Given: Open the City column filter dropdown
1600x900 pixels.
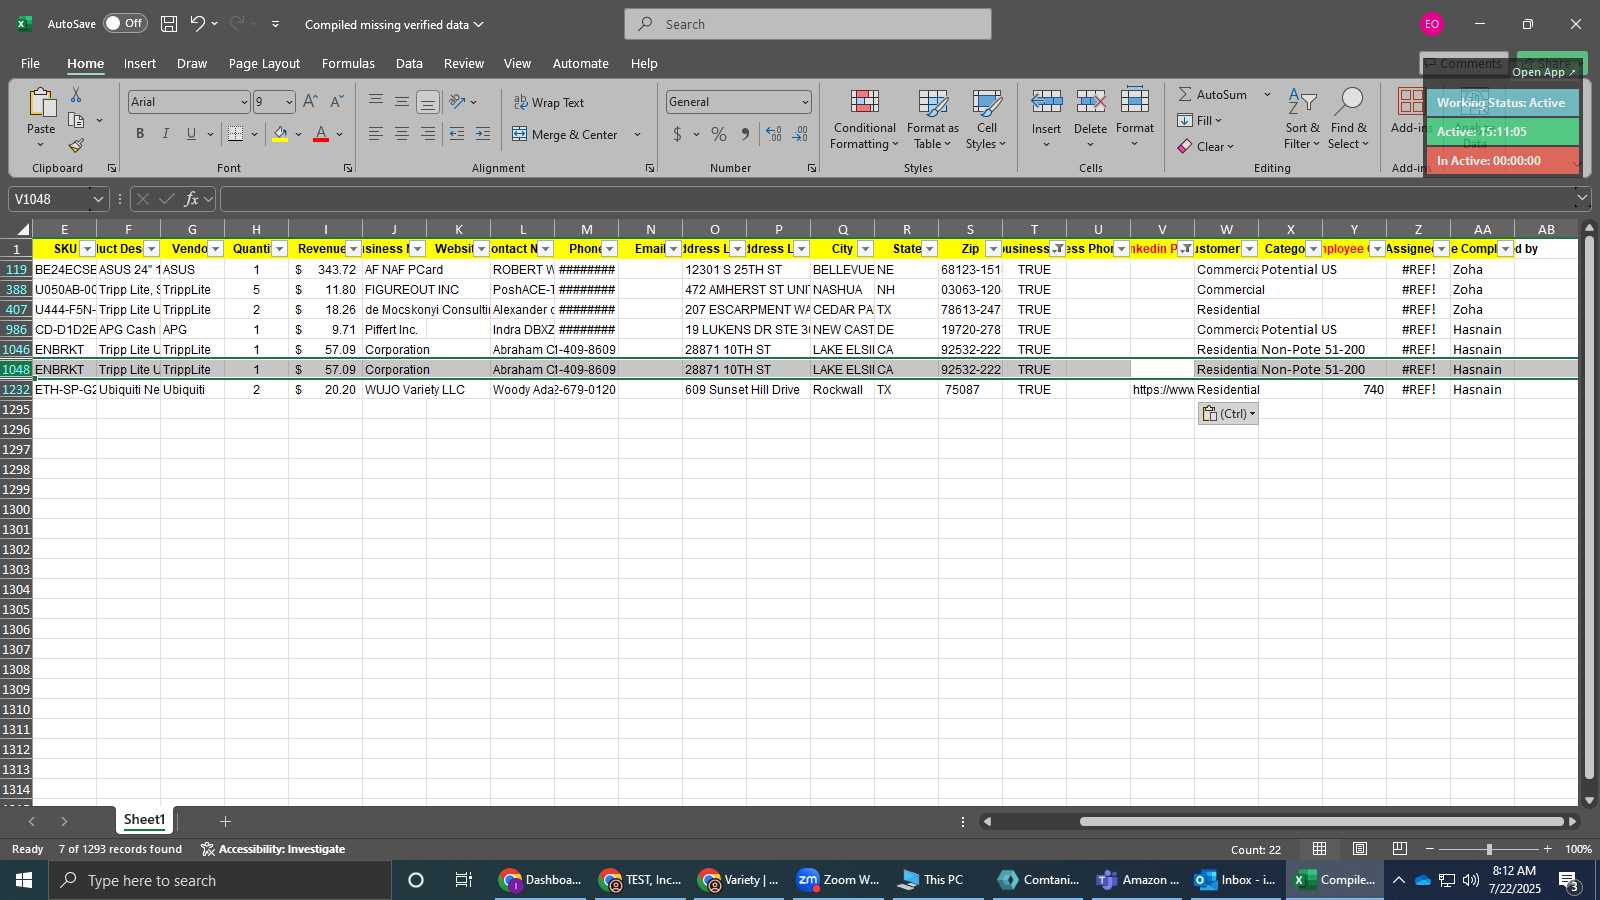Looking at the screenshot, I should tap(866, 249).
